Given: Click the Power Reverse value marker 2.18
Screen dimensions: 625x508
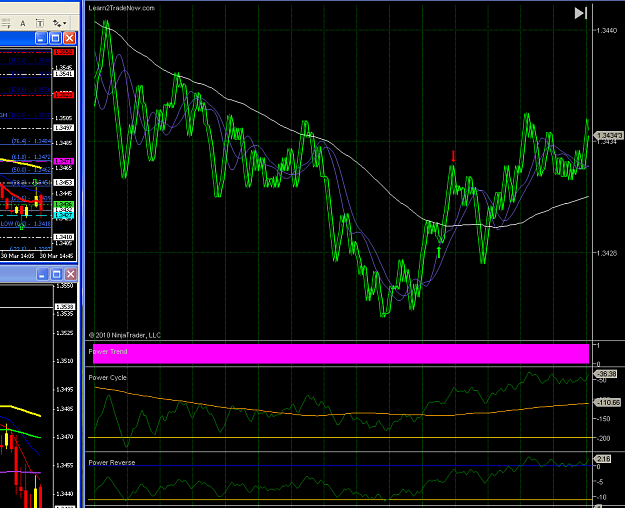Looking at the screenshot, I should [x=603, y=459].
